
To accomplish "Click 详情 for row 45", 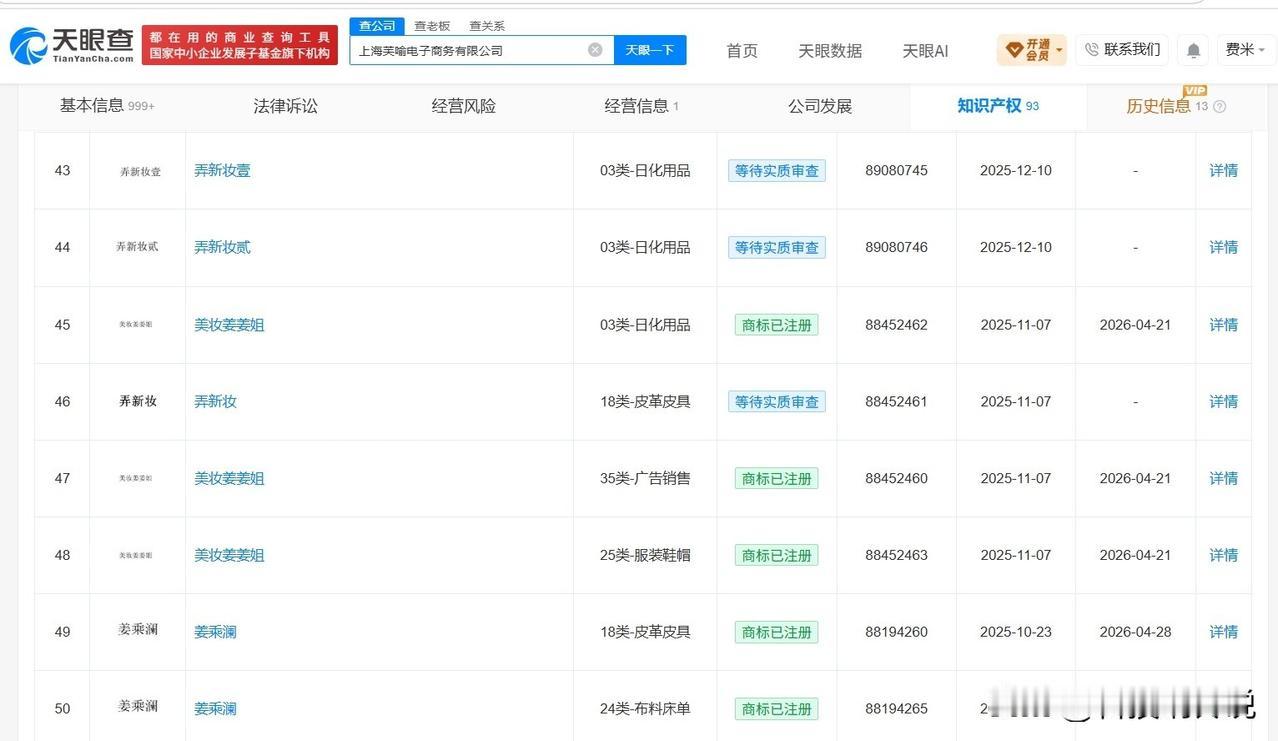I will pyautogui.click(x=1224, y=325).
